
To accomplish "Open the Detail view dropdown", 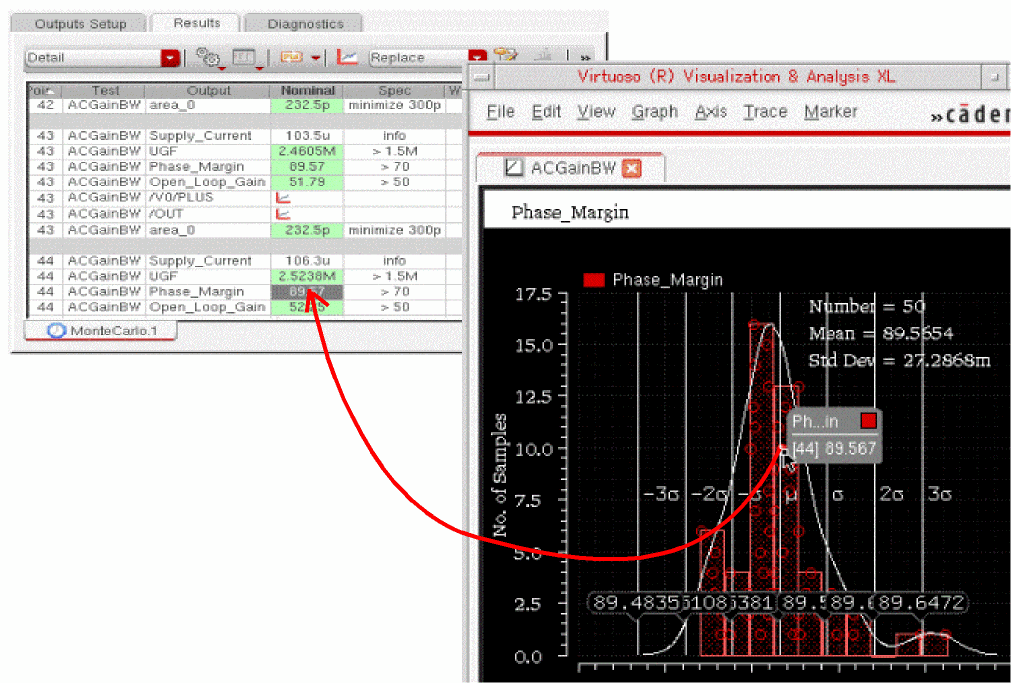I will pos(170,58).
